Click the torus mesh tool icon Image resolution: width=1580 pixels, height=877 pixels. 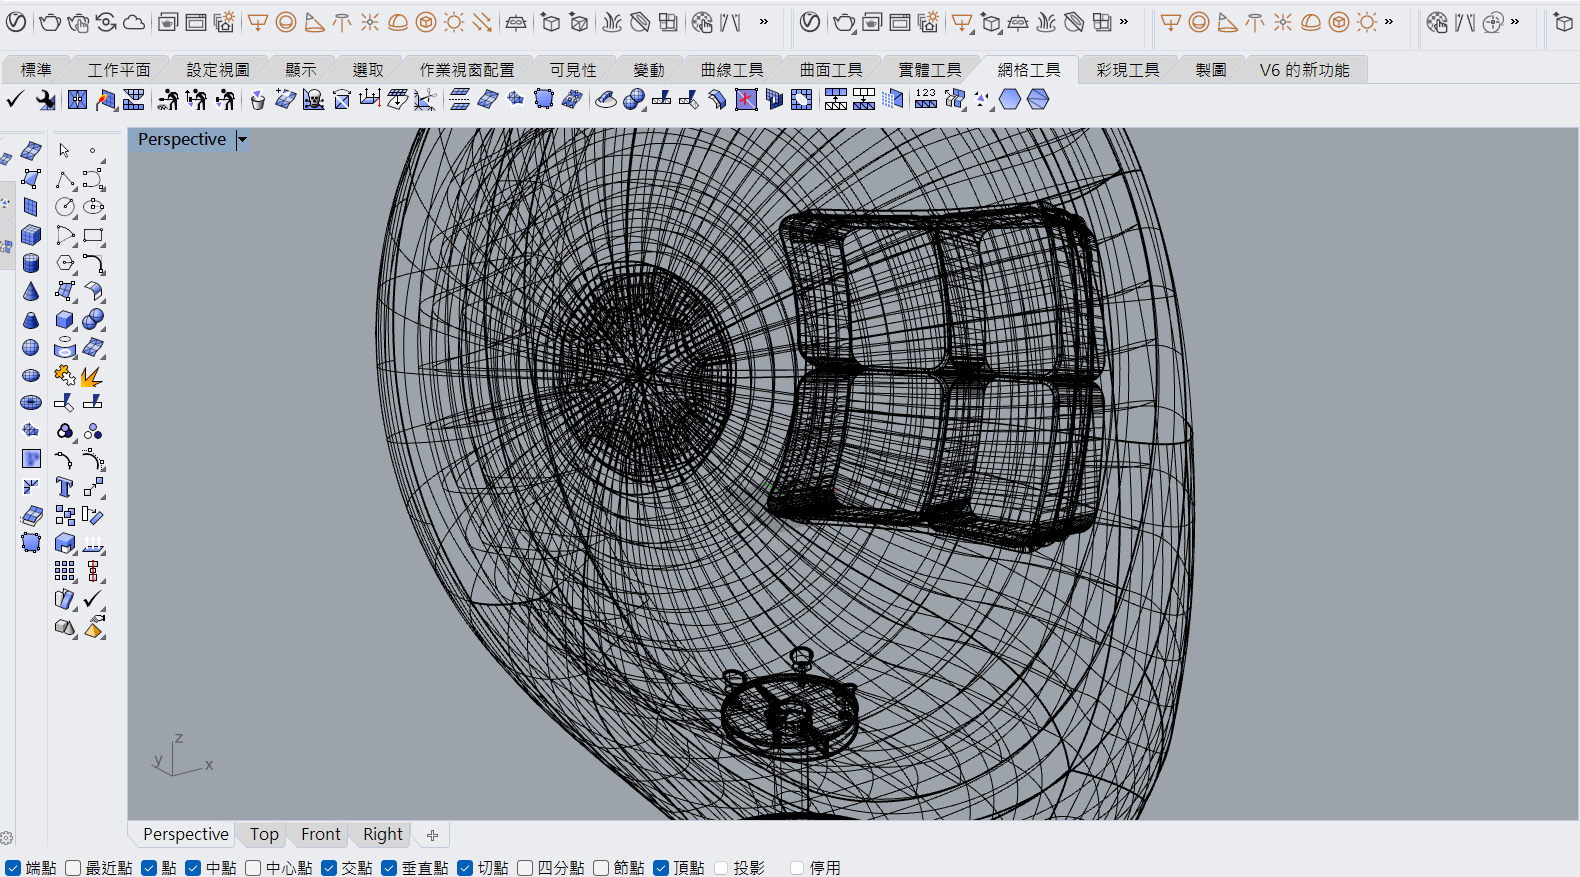(31, 403)
